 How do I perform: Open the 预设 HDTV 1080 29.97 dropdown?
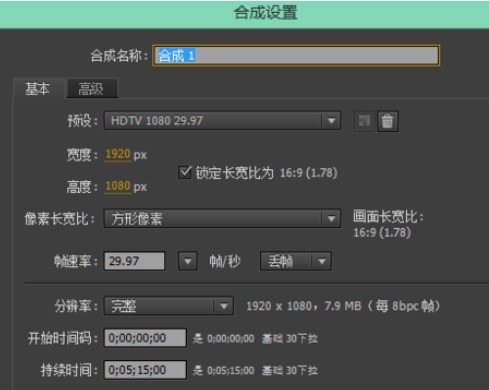pyautogui.click(x=222, y=120)
